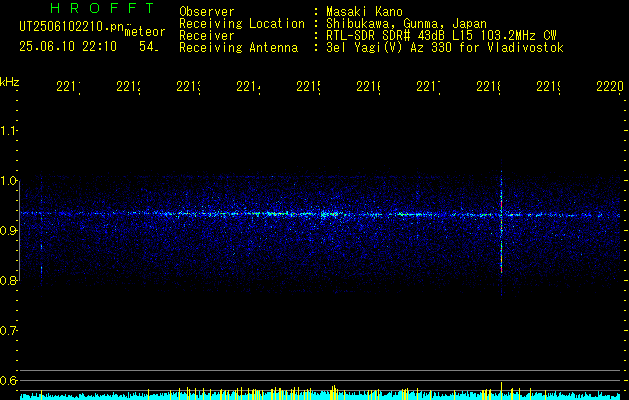Click the tallest yellow spike in bottom signal strip
Image resolution: width=629 pixels, height=400 pixels.
click(501, 391)
